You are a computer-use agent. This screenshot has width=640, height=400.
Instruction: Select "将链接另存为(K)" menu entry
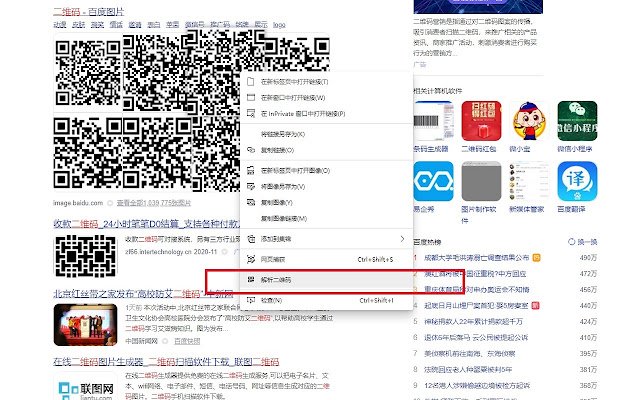pos(327,134)
